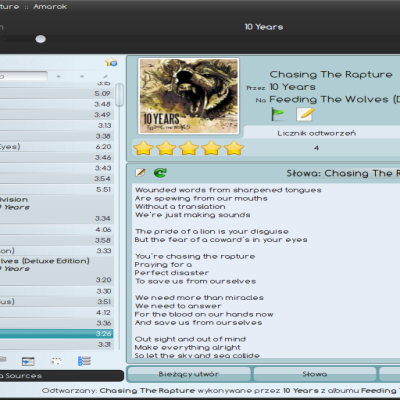This screenshot has height=400, width=400.
Task: Set rating to three stars
Action: point(189,148)
